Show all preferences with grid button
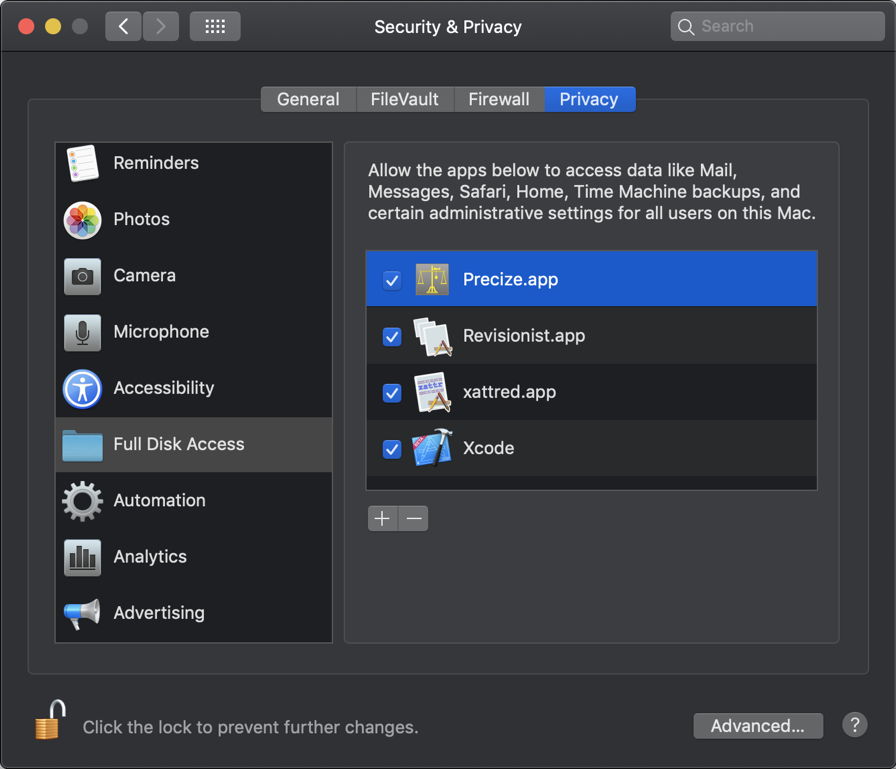 point(215,27)
